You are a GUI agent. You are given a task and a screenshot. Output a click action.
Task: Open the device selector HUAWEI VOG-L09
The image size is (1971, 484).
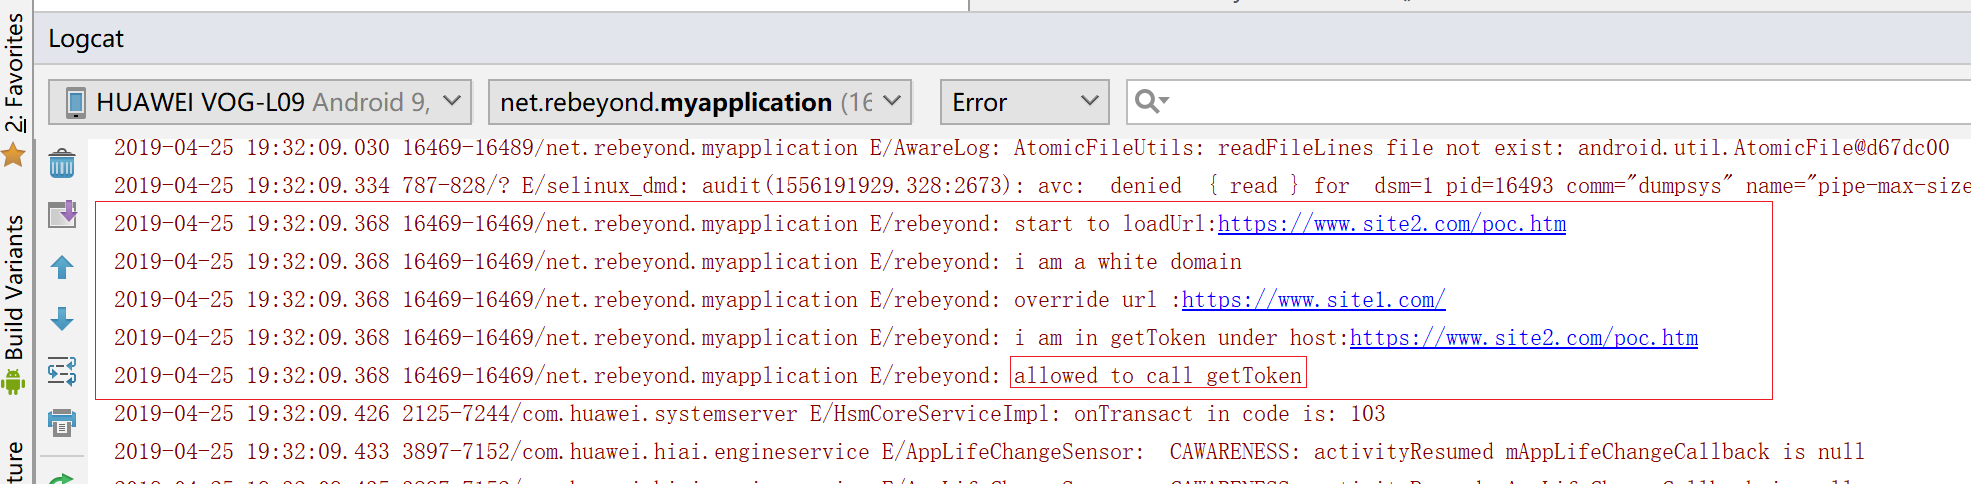[x=260, y=102]
